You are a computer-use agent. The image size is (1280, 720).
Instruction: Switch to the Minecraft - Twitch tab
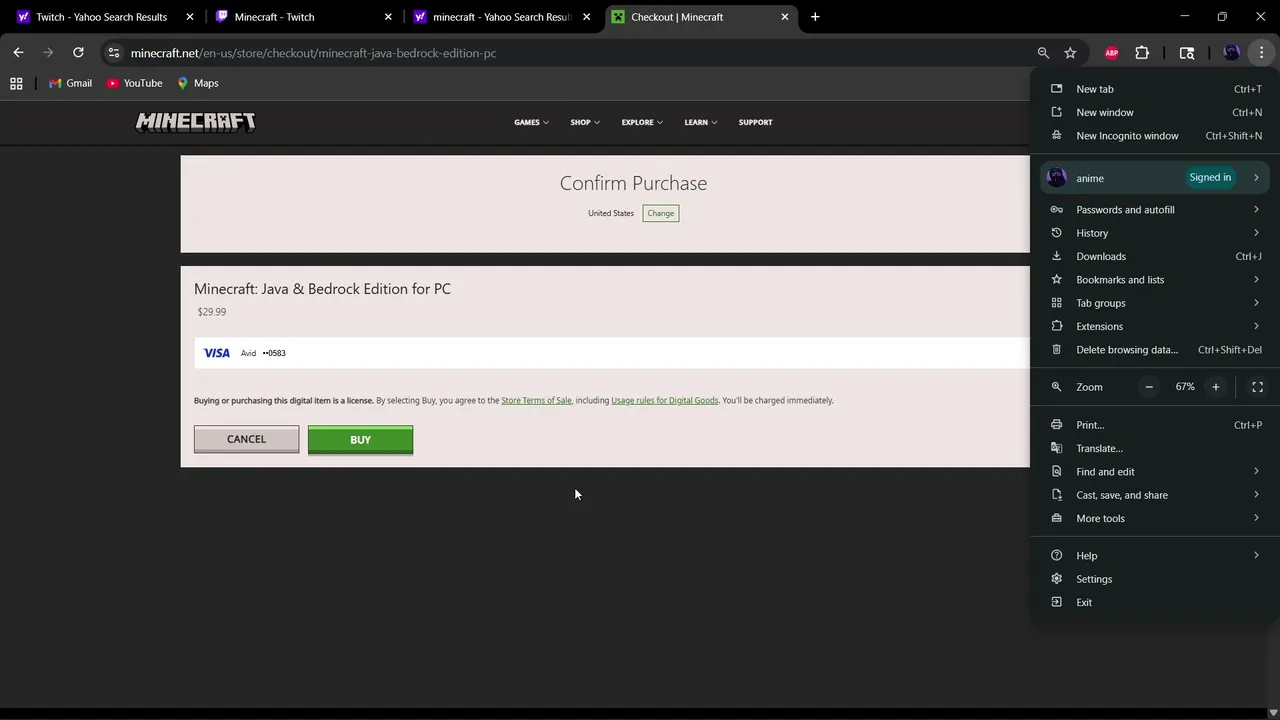coord(303,17)
